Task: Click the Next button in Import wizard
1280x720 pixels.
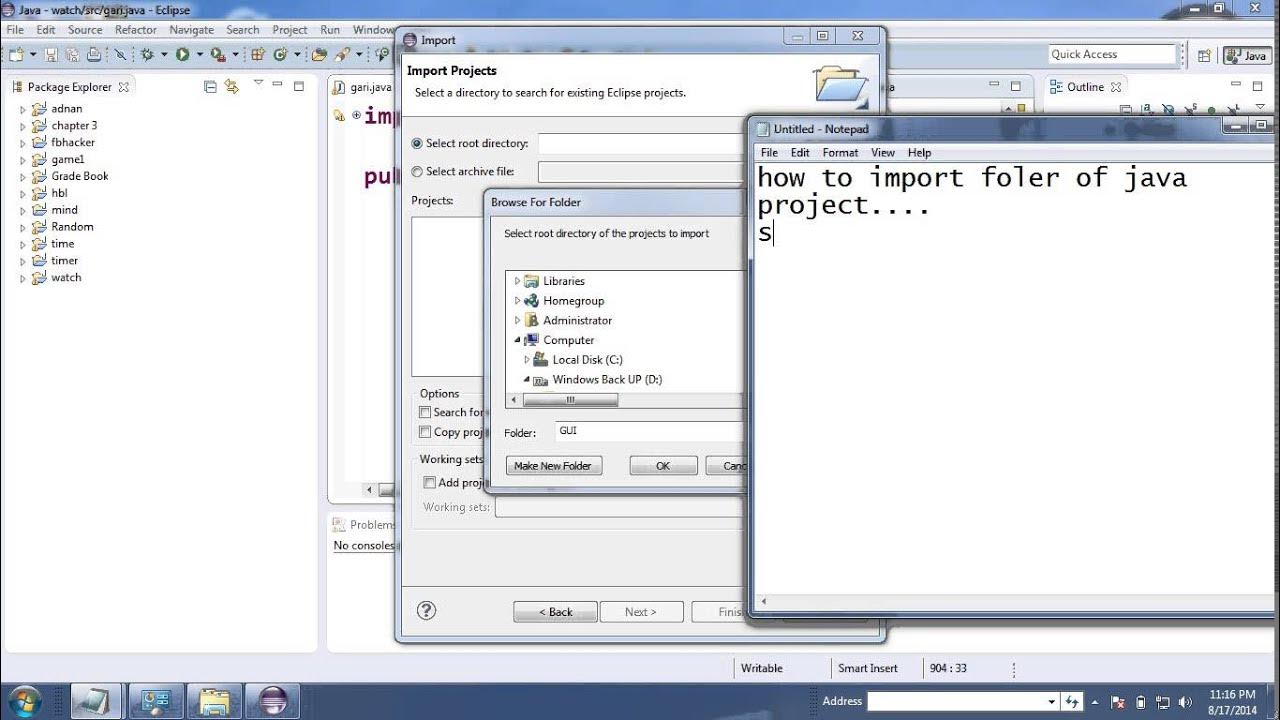Action: [x=641, y=612]
